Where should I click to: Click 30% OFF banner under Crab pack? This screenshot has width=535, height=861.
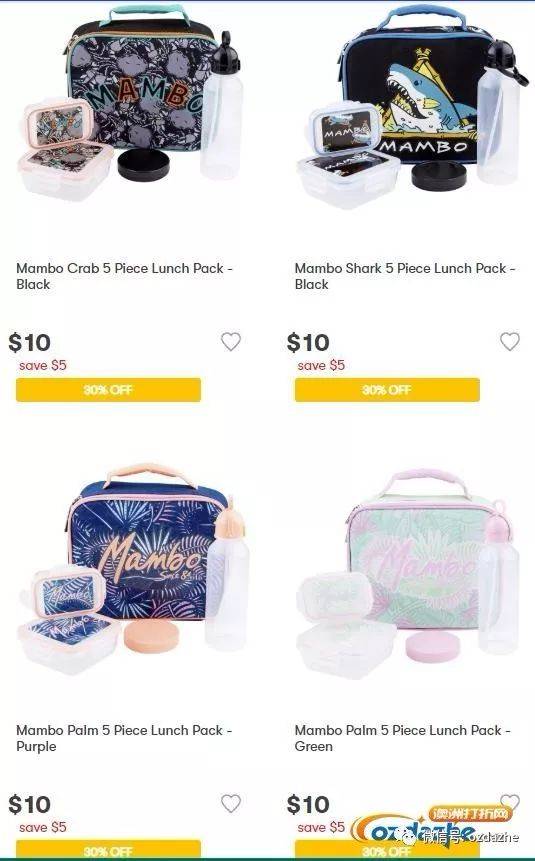pyautogui.click(x=108, y=390)
